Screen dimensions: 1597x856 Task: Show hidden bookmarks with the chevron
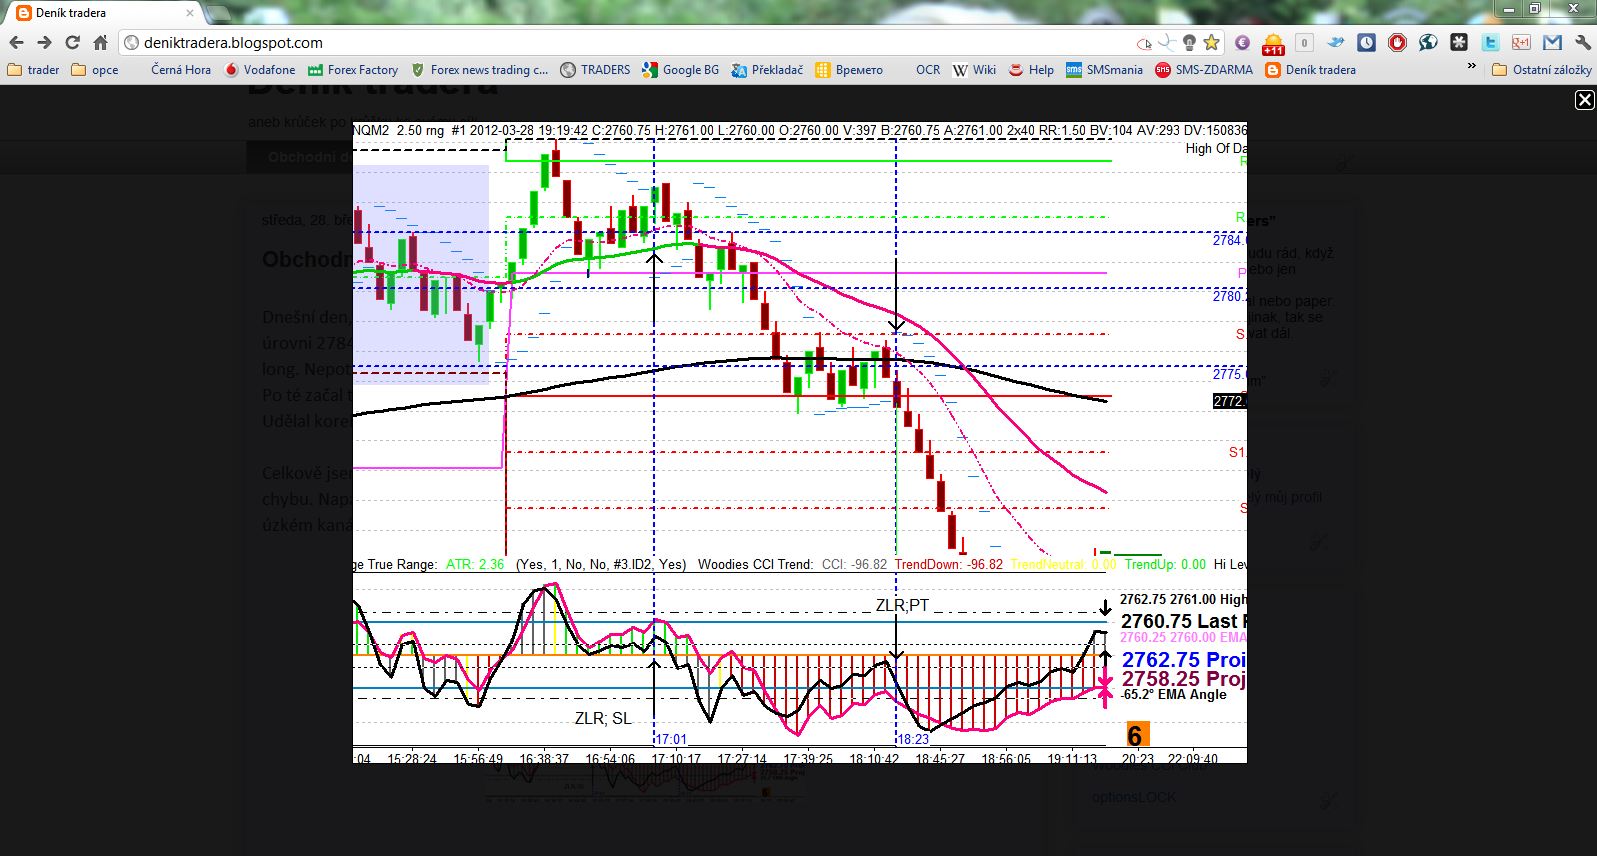[x=1471, y=67]
